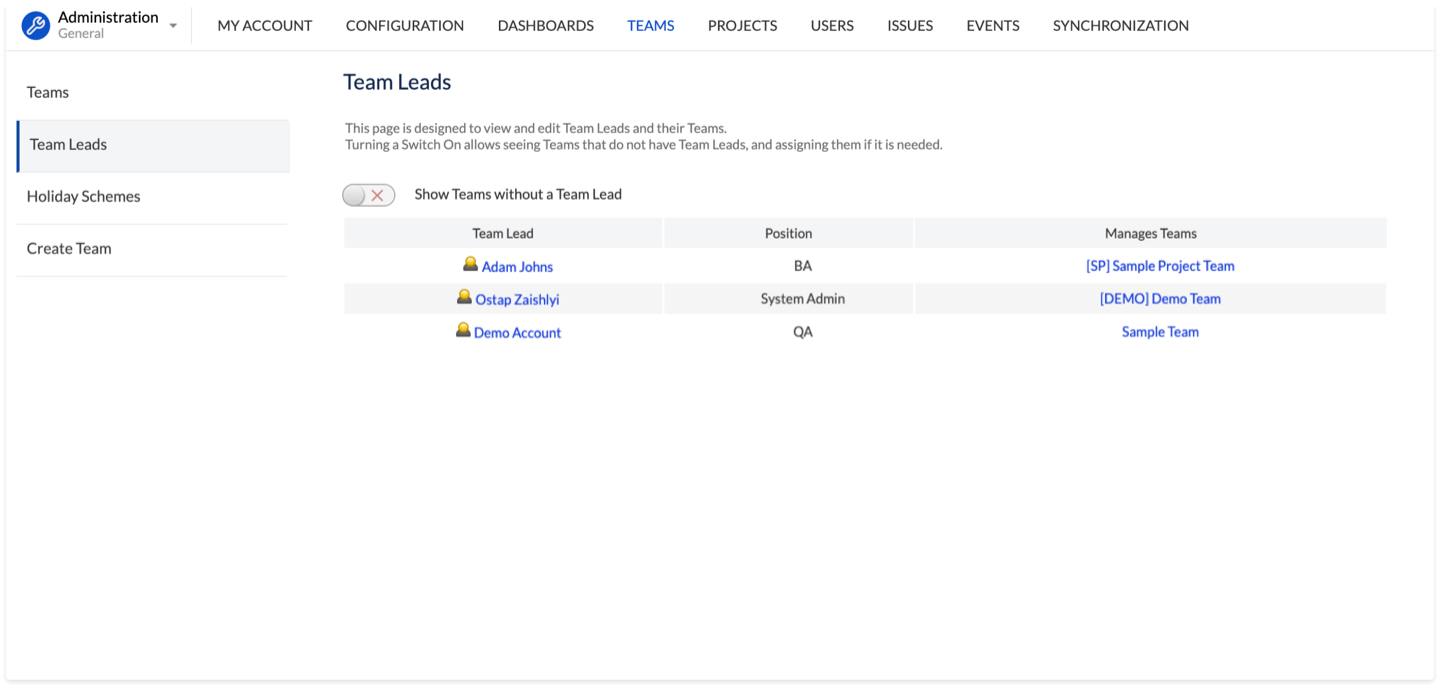The width and height of the screenshot is (1440, 688).
Task: Open Teams in the left sidebar
Action: [x=48, y=93]
